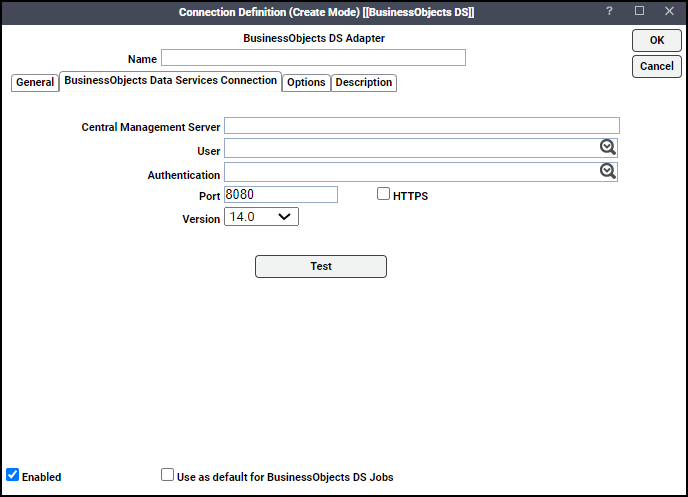Open the Authentication lookup magnifier icon
The width and height of the screenshot is (688, 497).
608,171
